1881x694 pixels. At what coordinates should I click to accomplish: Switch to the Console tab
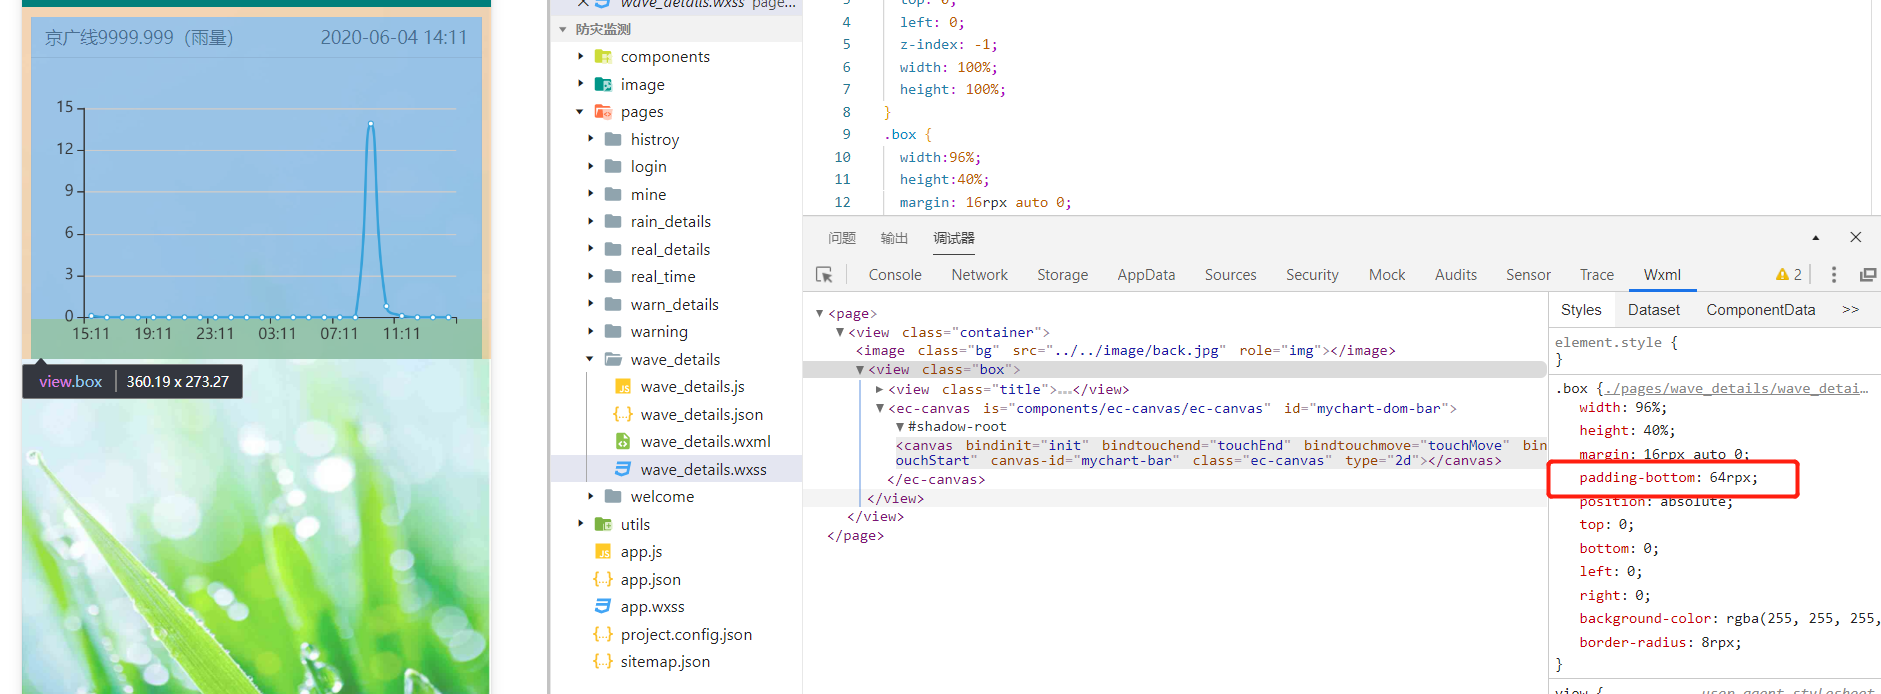coord(895,275)
